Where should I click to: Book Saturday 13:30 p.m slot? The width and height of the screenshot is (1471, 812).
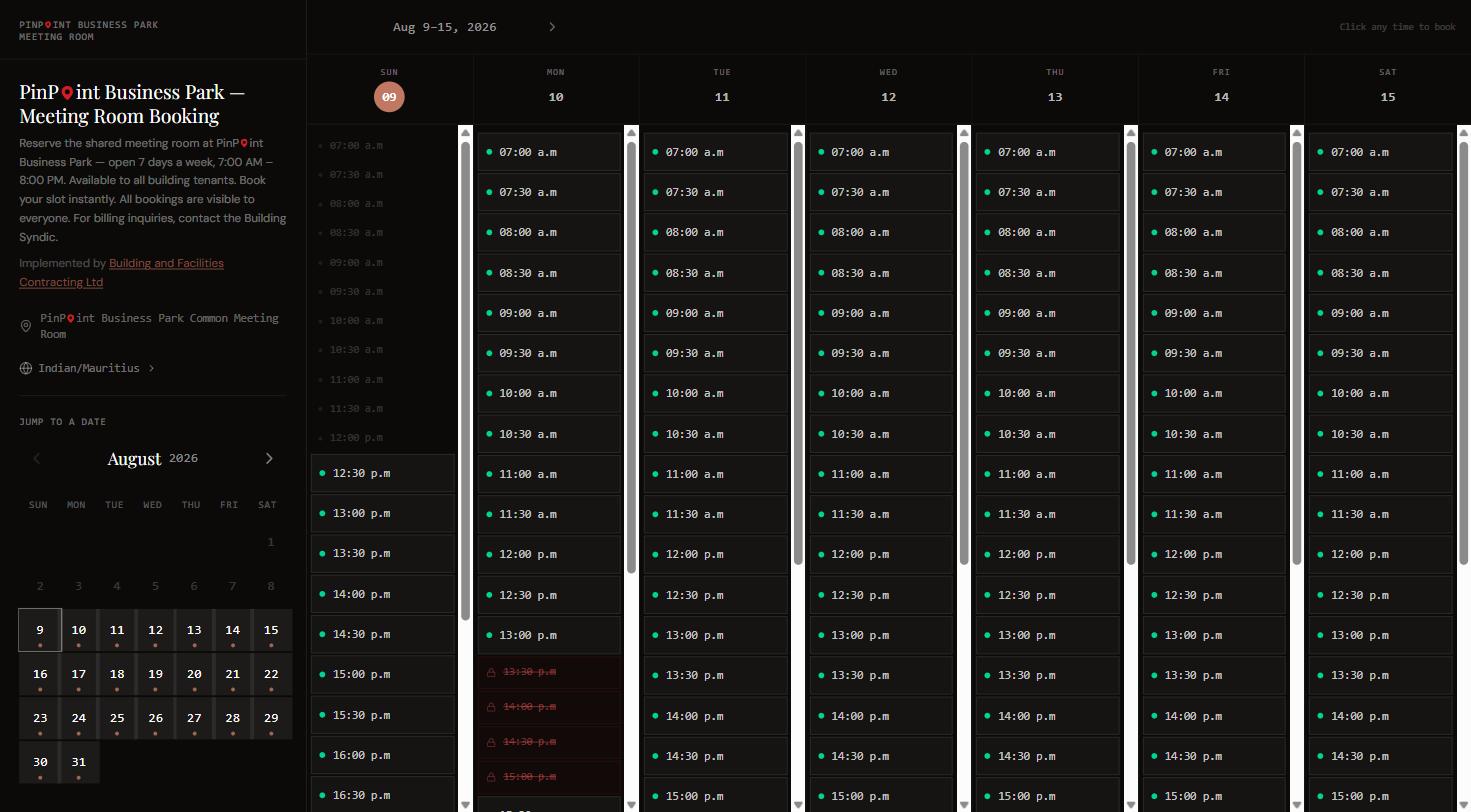pyautogui.click(x=1381, y=675)
